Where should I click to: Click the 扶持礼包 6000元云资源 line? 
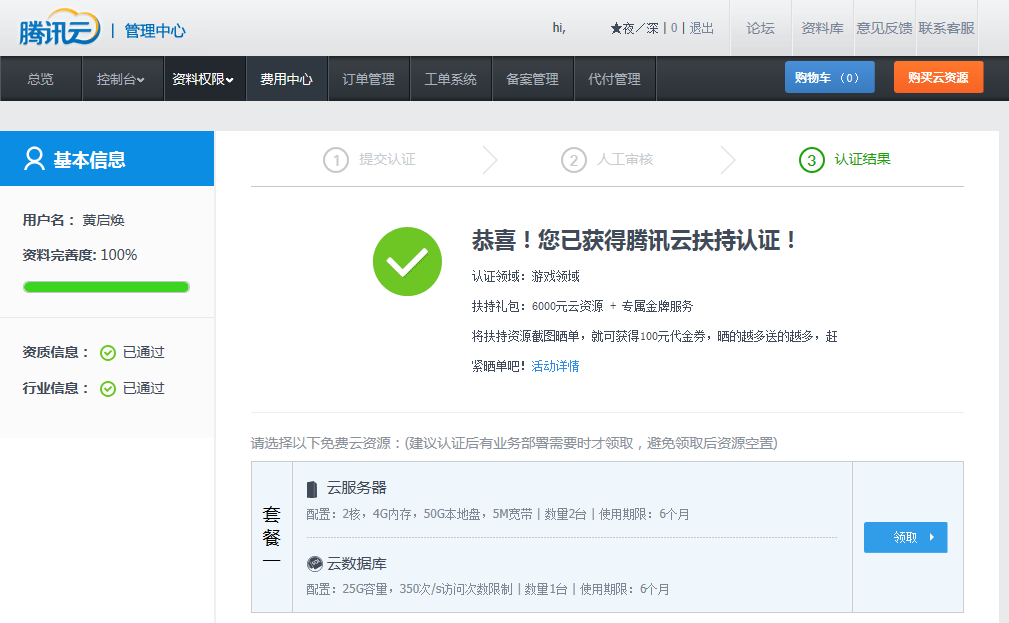[582, 306]
